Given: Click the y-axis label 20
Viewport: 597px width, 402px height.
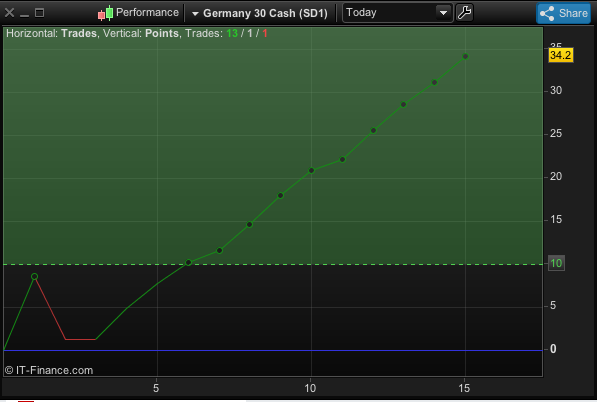Looking at the screenshot, I should (x=556, y=177).
